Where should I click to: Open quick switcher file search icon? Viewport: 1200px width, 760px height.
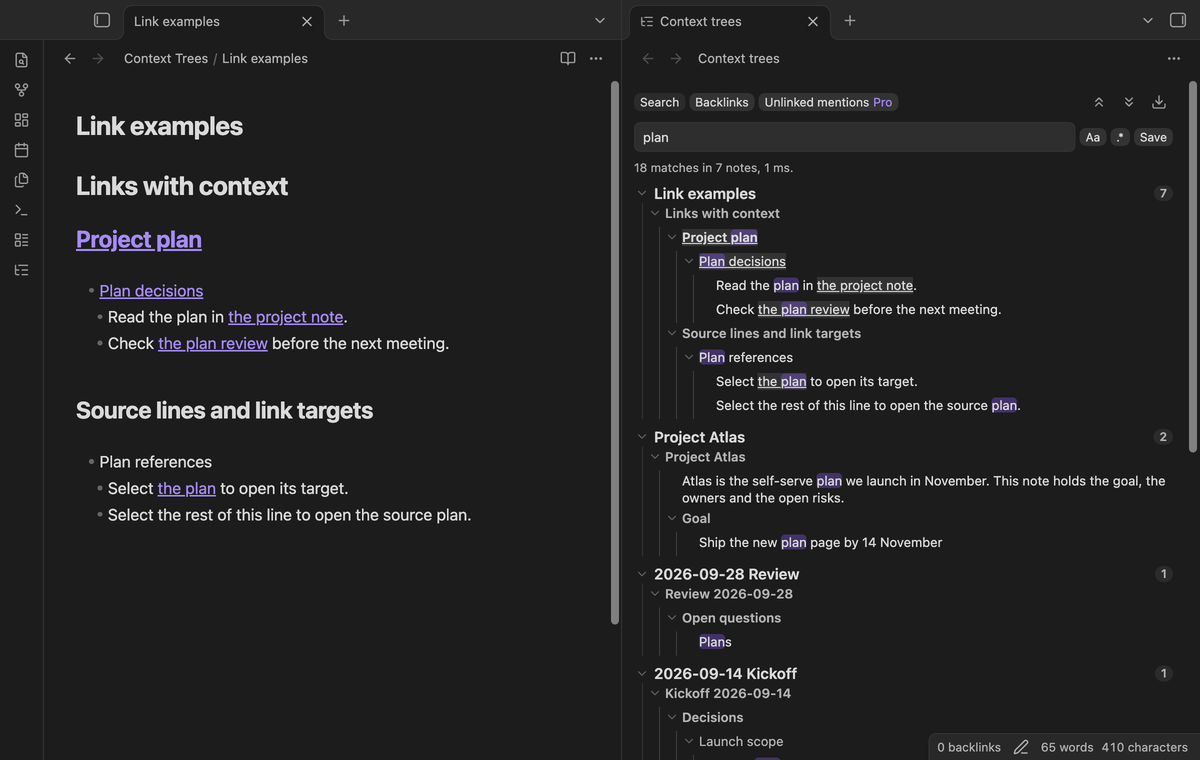(21, 60)
